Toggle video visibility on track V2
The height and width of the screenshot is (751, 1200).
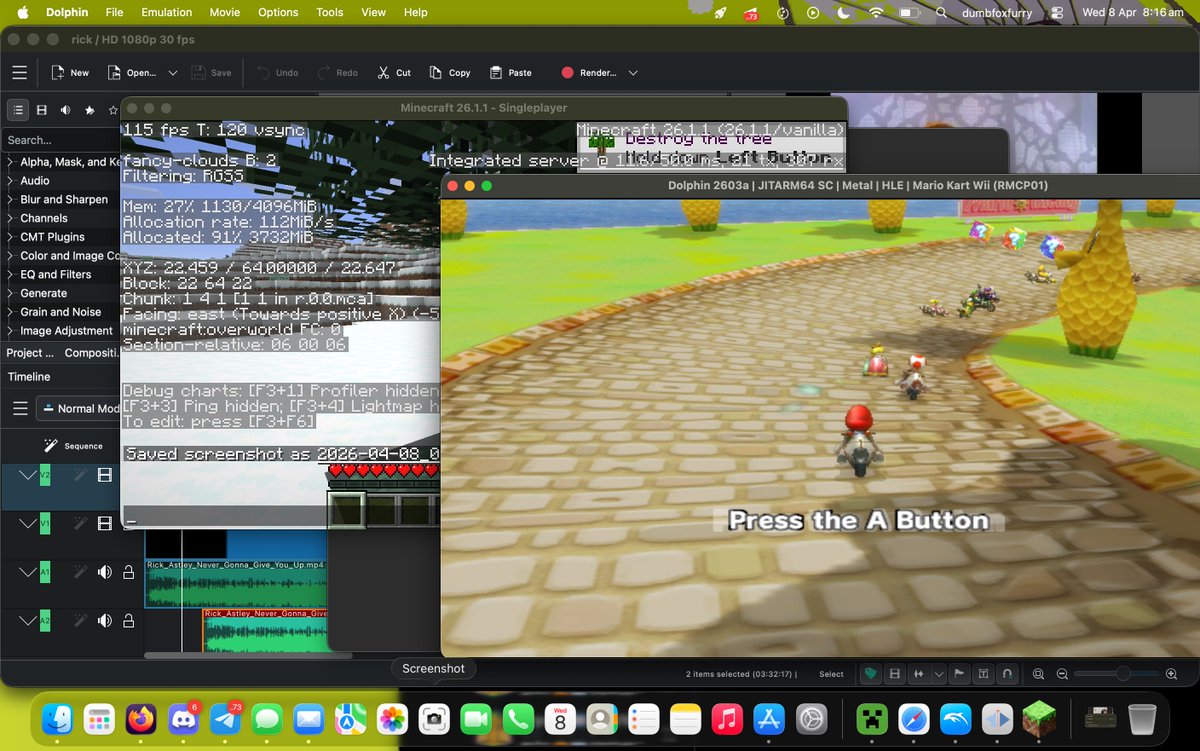[104, 476]
